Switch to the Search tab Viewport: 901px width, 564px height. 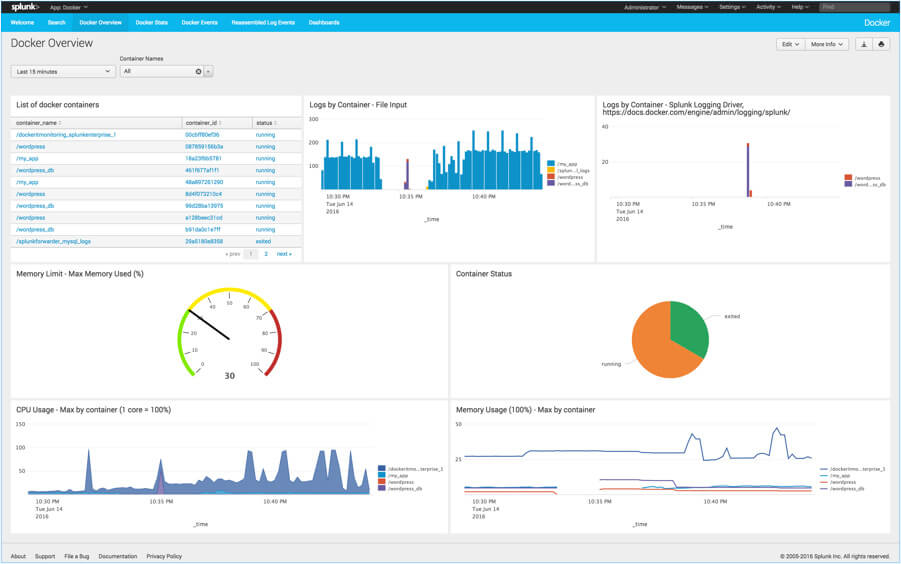56,22
